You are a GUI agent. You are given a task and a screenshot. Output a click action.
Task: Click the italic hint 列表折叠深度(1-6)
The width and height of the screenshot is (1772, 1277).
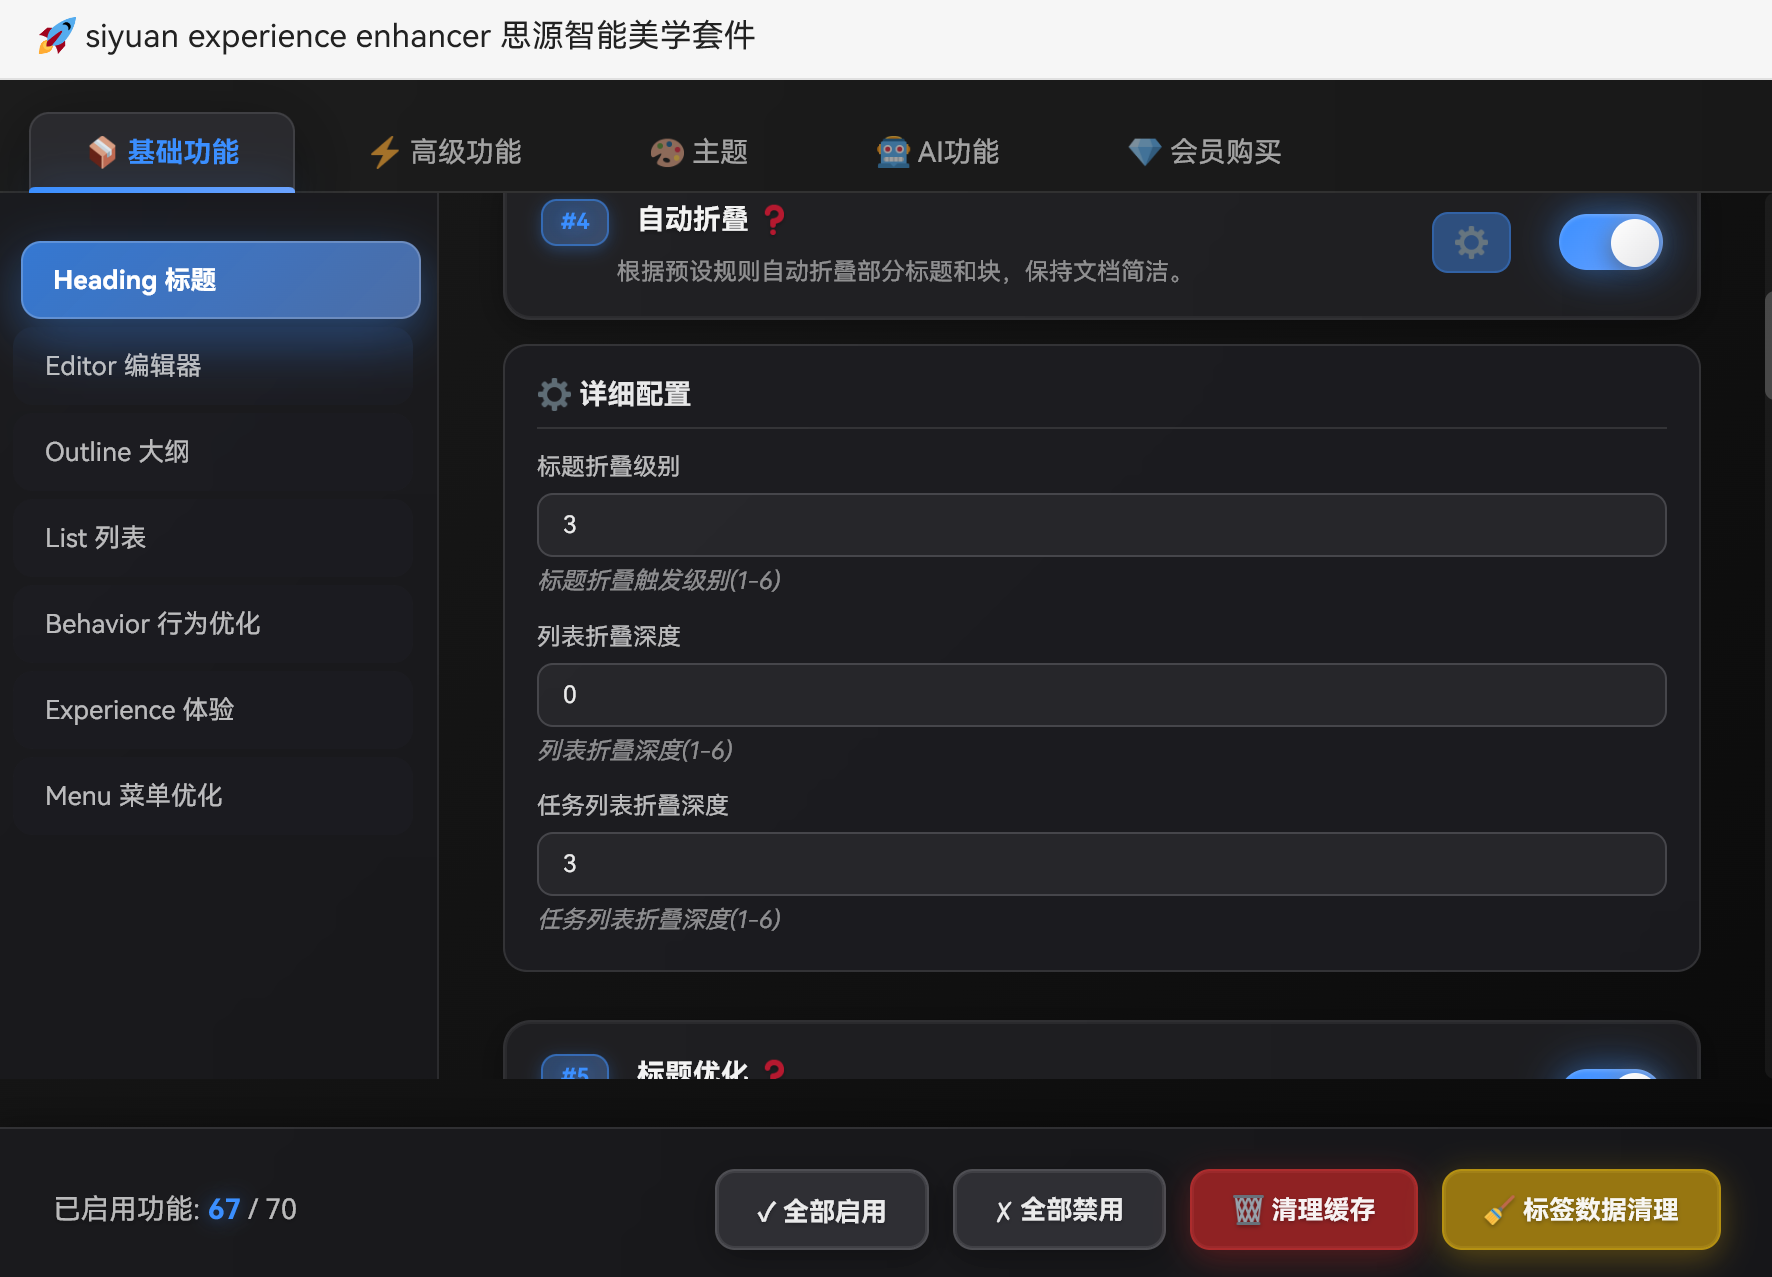pos(635,750)
